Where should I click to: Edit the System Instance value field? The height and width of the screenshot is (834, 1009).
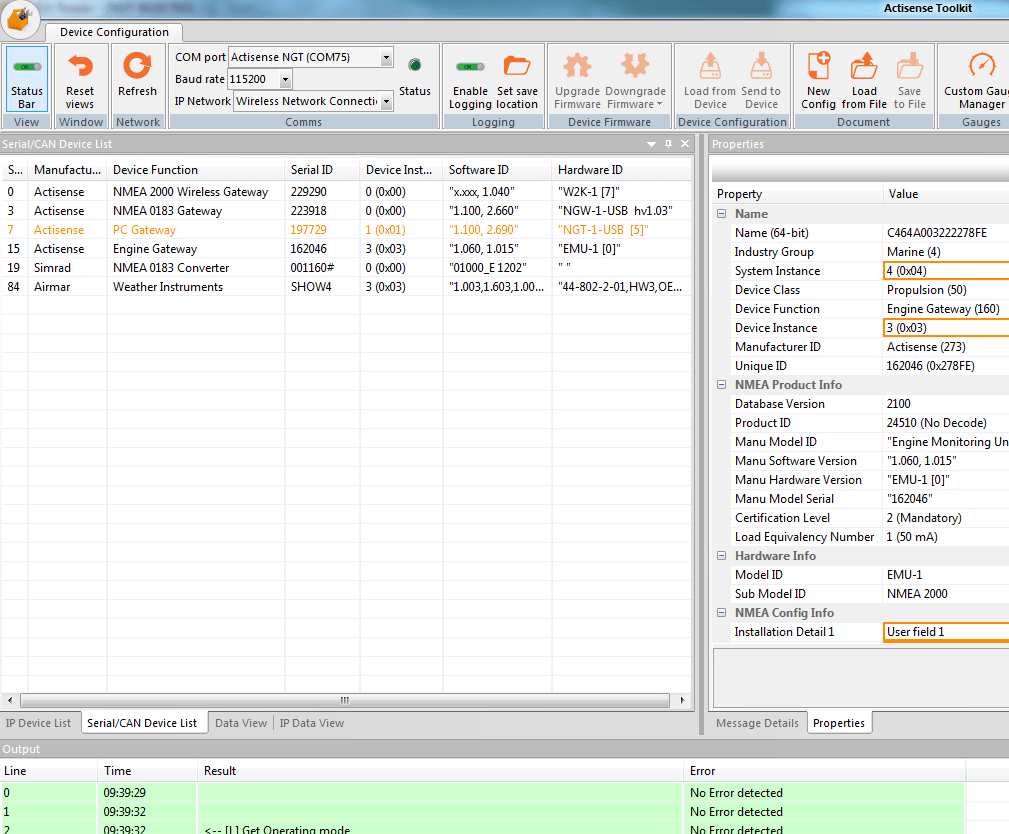pyautogui.click(x=947, y=271)
